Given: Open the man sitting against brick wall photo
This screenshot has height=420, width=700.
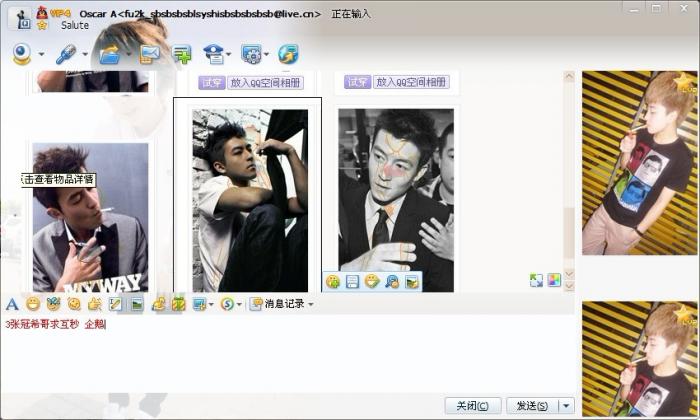Looking at the screenshot, I should tap(250, 201).
